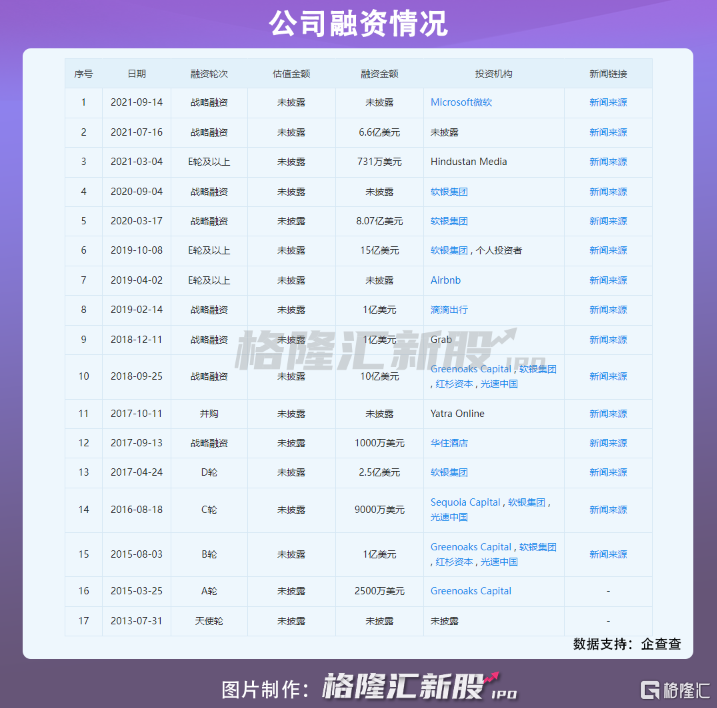The height and width of the screenshot is (708, 717).
Task: Click the 并购 round cell
Action: pos(209,413)
